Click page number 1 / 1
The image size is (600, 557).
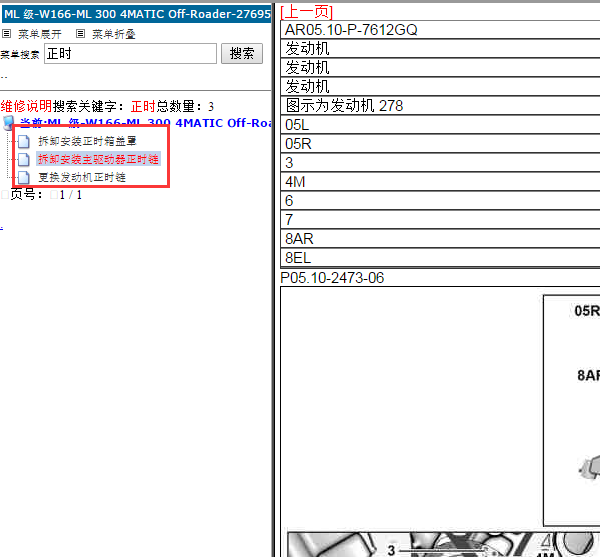point(71,195)
